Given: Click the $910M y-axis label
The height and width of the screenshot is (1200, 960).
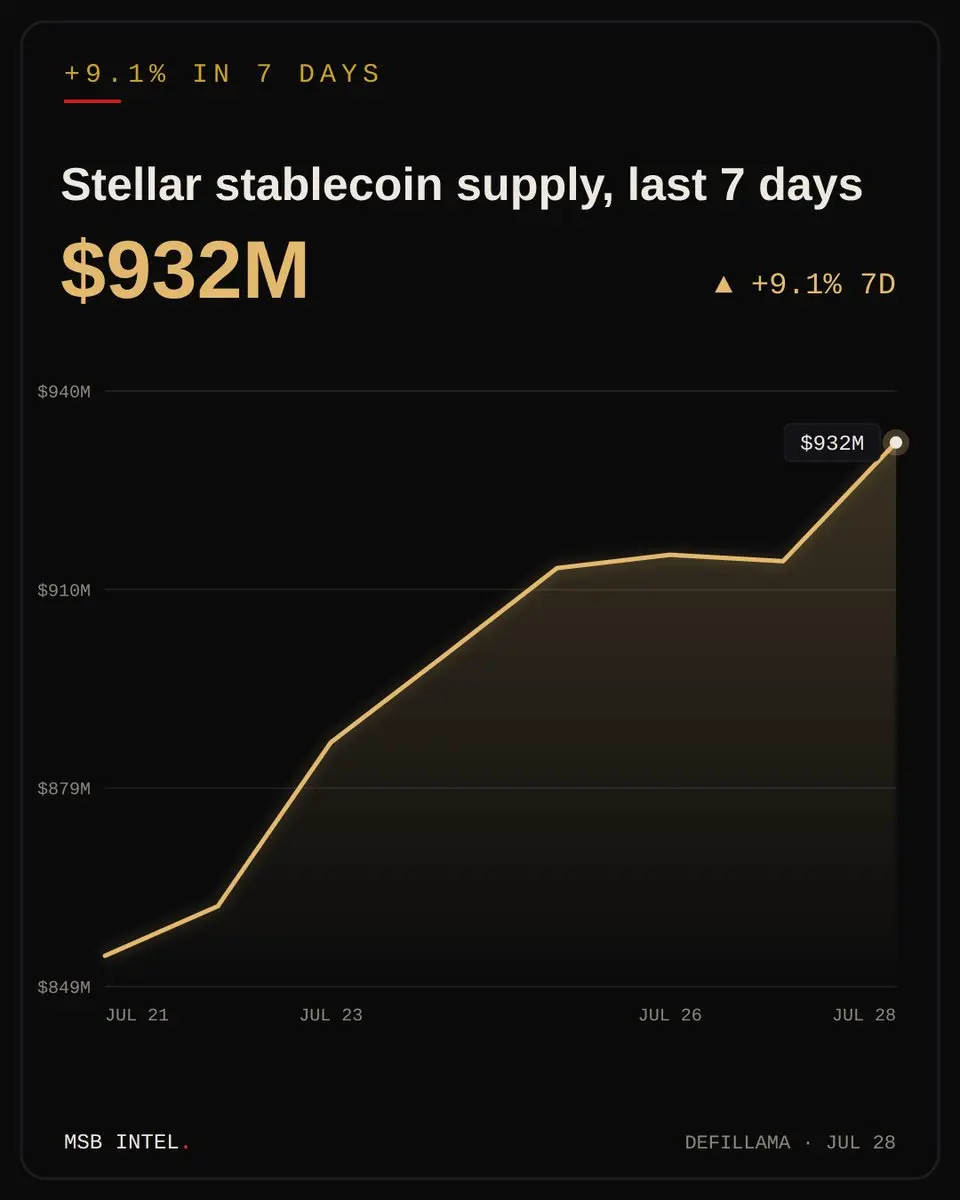Looking at the screenshot, I should (x=64, y=591).
